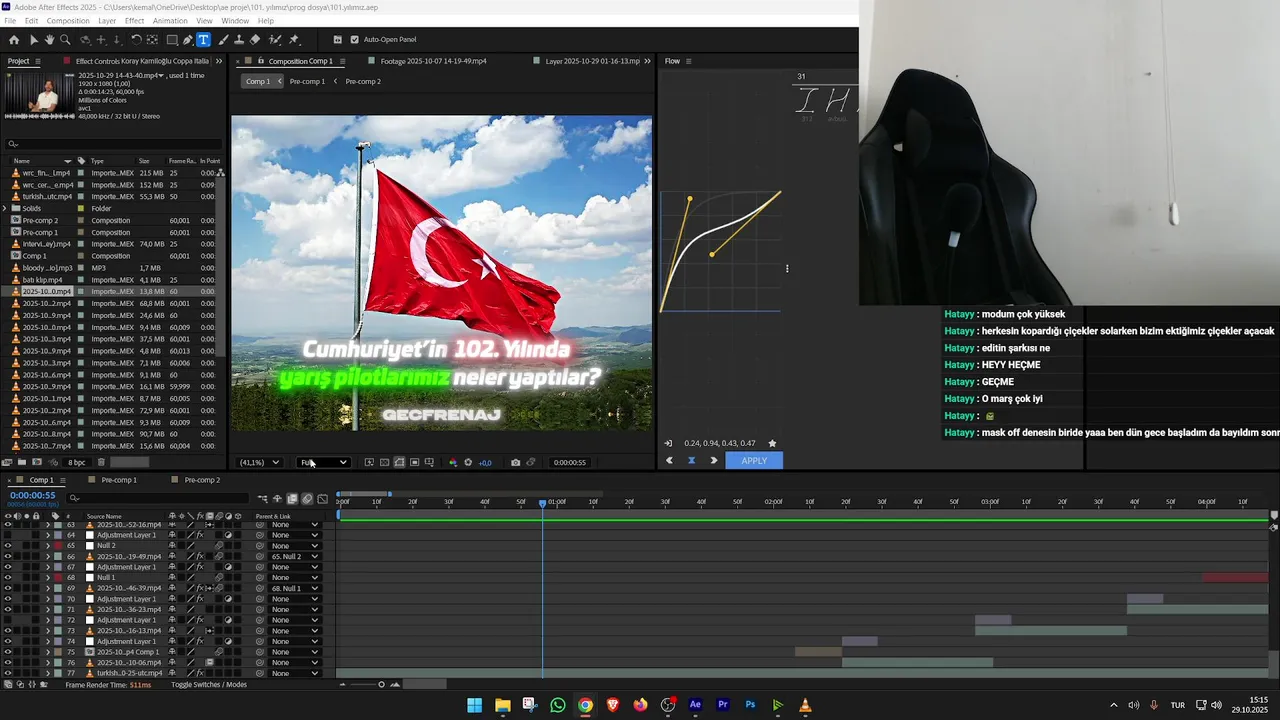Hide the Null 1 layer eye toggle
The image size is (1280, 720).
coord(8,578)
